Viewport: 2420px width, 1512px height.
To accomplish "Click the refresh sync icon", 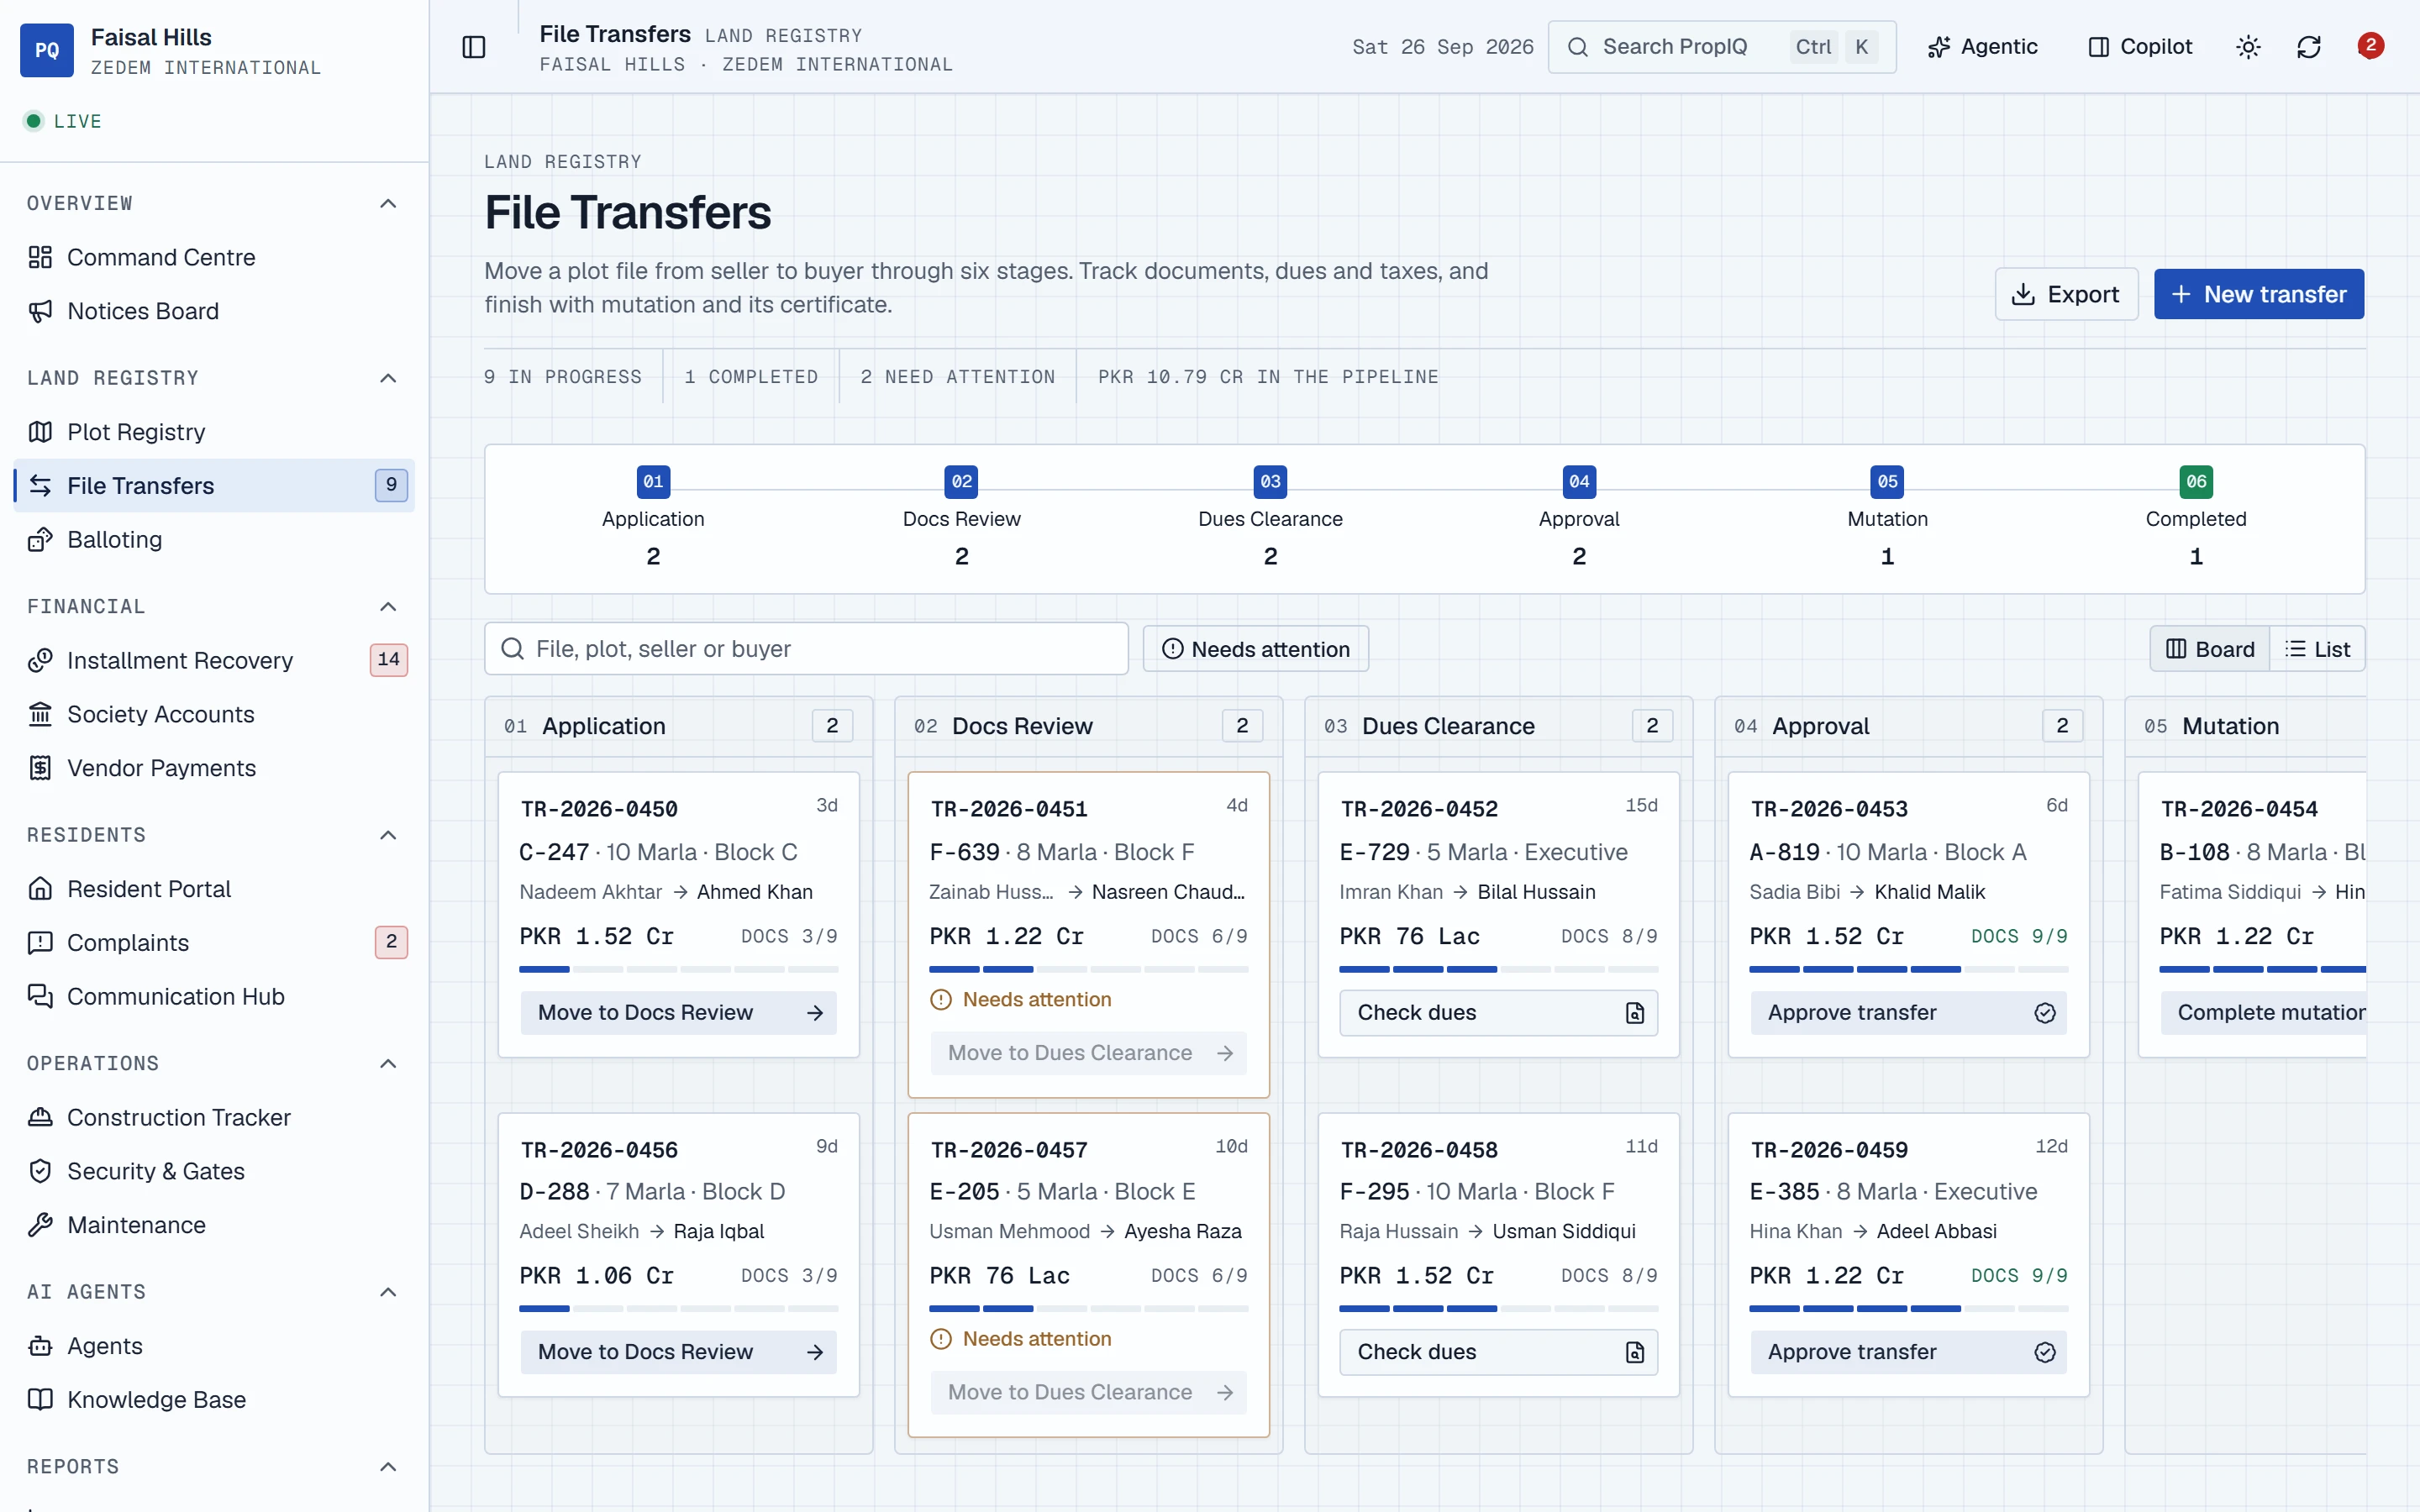I will [2309, 47].
